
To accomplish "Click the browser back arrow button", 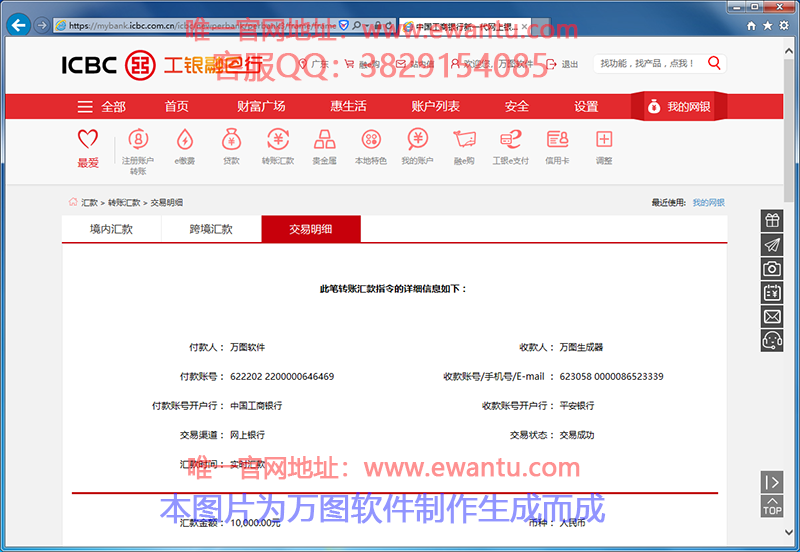I will click(x=18, y=24).
